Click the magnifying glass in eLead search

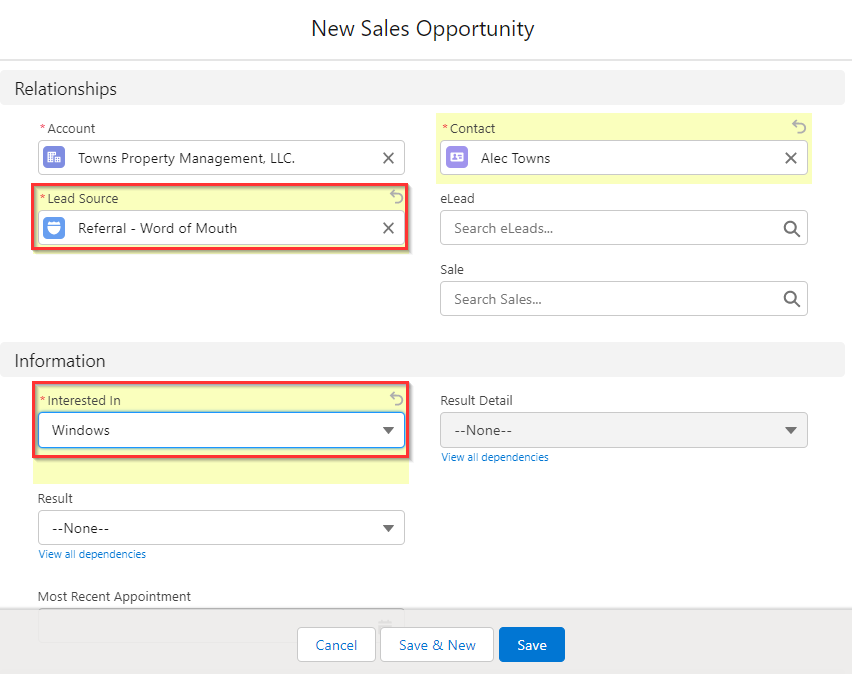point(792,228)
